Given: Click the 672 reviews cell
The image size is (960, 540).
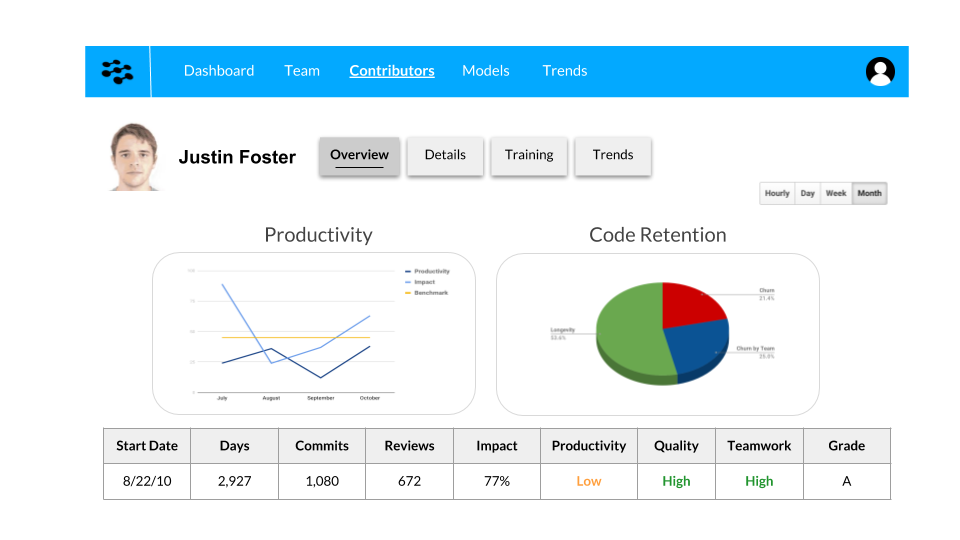Looking at the screenshot, I should click(410, 481).
